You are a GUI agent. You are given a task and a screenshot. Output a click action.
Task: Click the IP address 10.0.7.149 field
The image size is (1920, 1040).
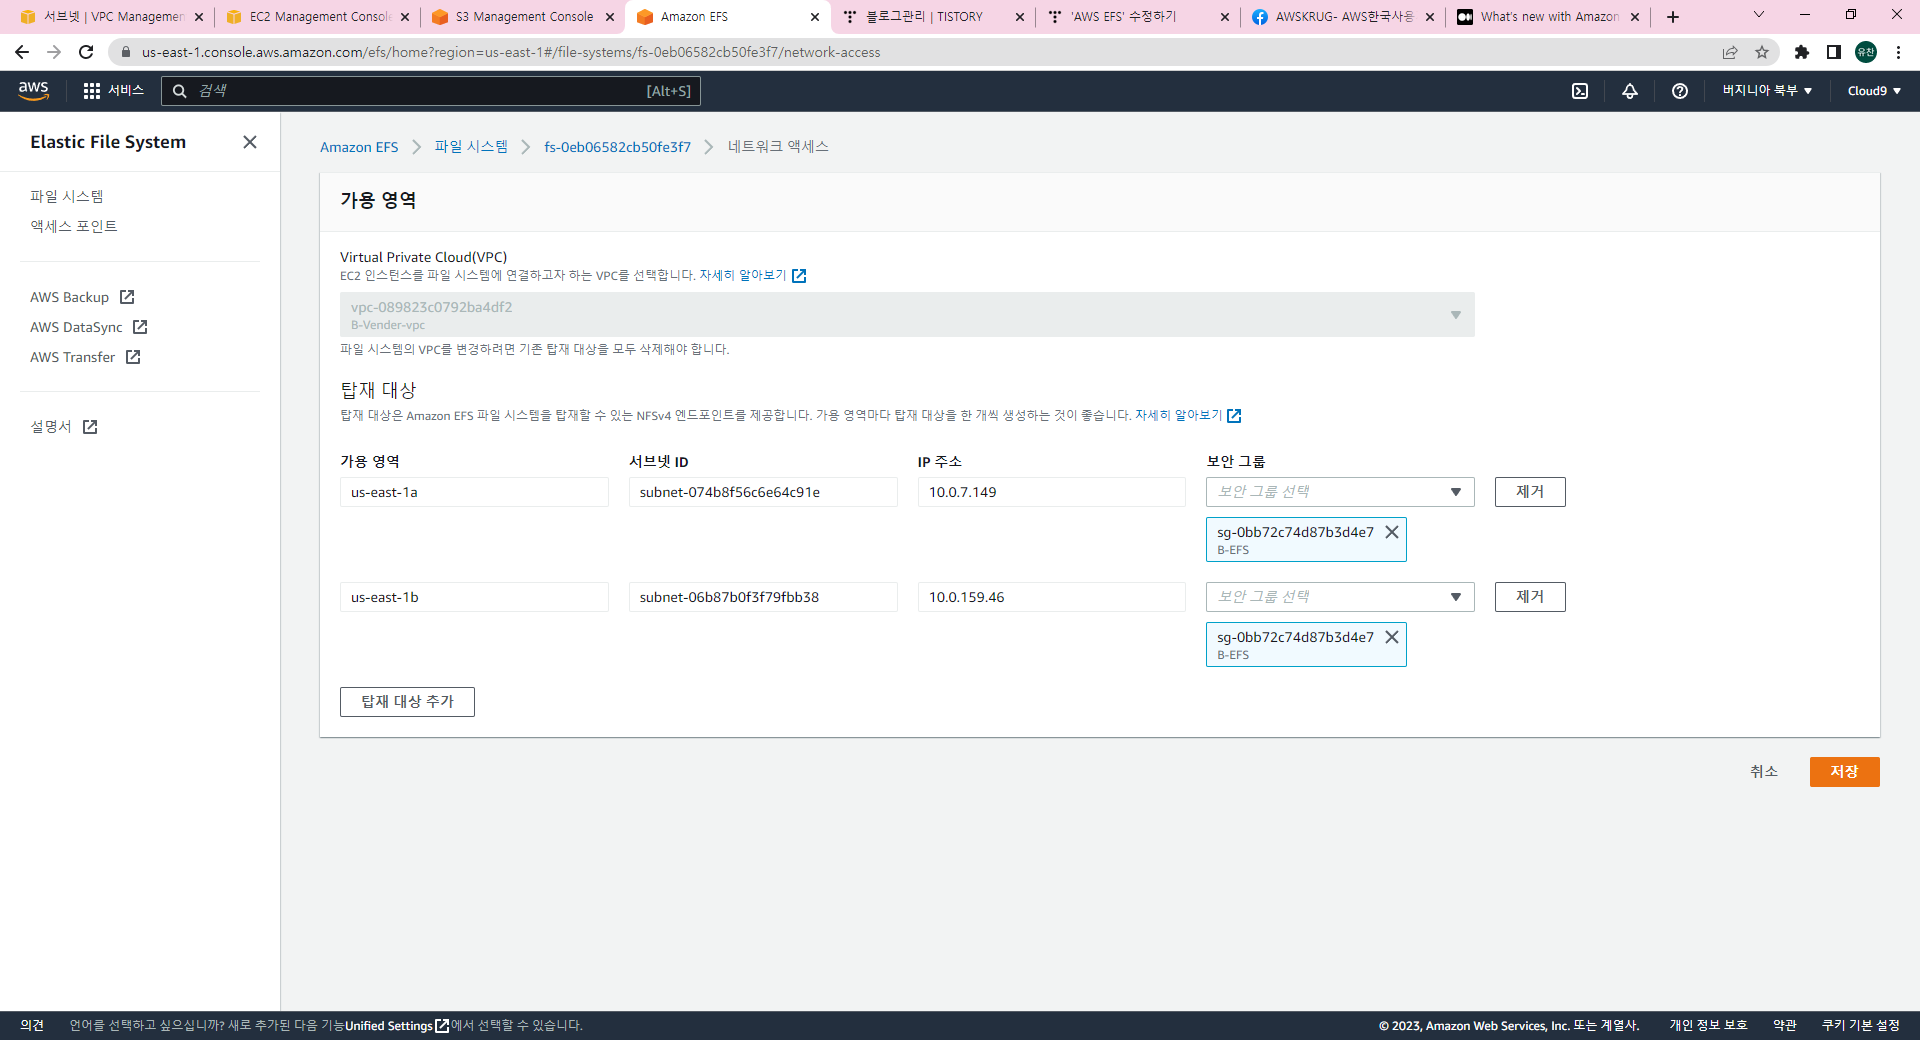(x=1052, y=492)
